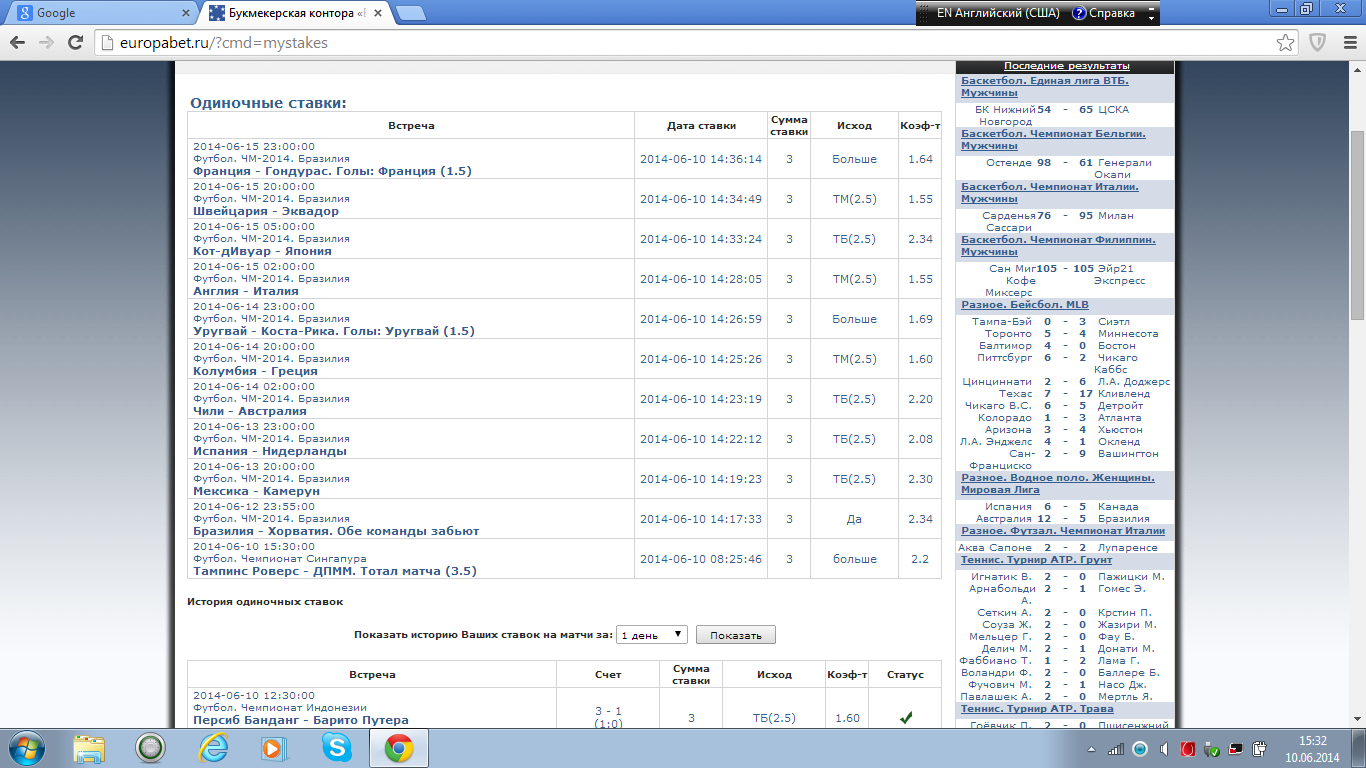Click the browser back arrow
The width and height of the screenshot is (1366, 768).
click(x=17, y=43)
